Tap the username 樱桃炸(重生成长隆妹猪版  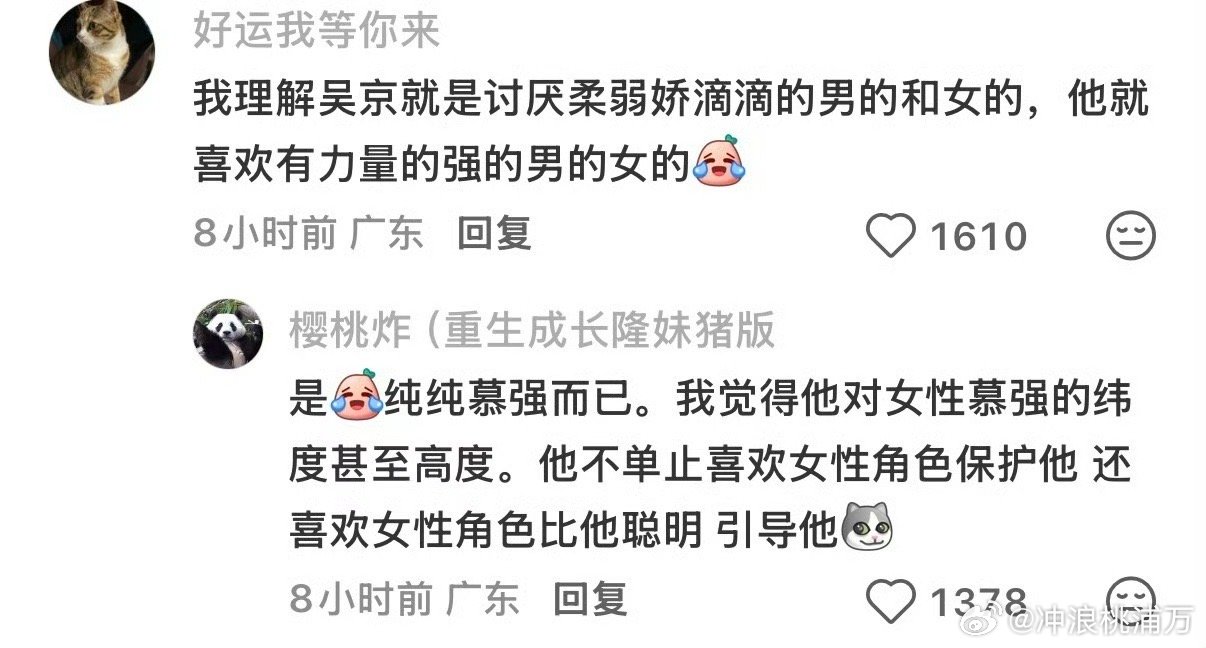tap(533, 329)
